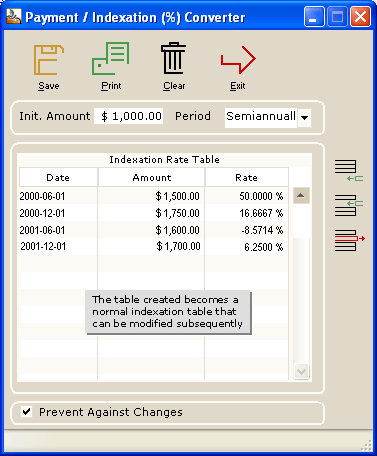Click the insert row in middle icon

349,205
